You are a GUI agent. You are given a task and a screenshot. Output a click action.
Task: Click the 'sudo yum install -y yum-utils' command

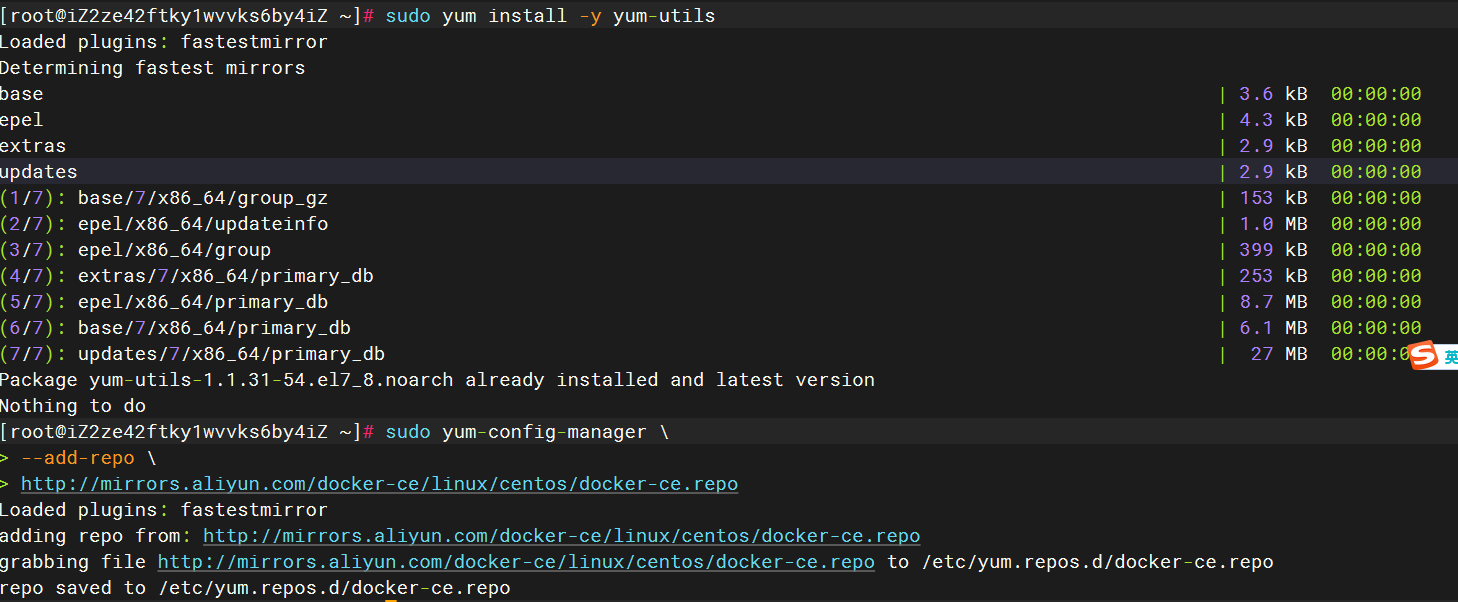550,16
